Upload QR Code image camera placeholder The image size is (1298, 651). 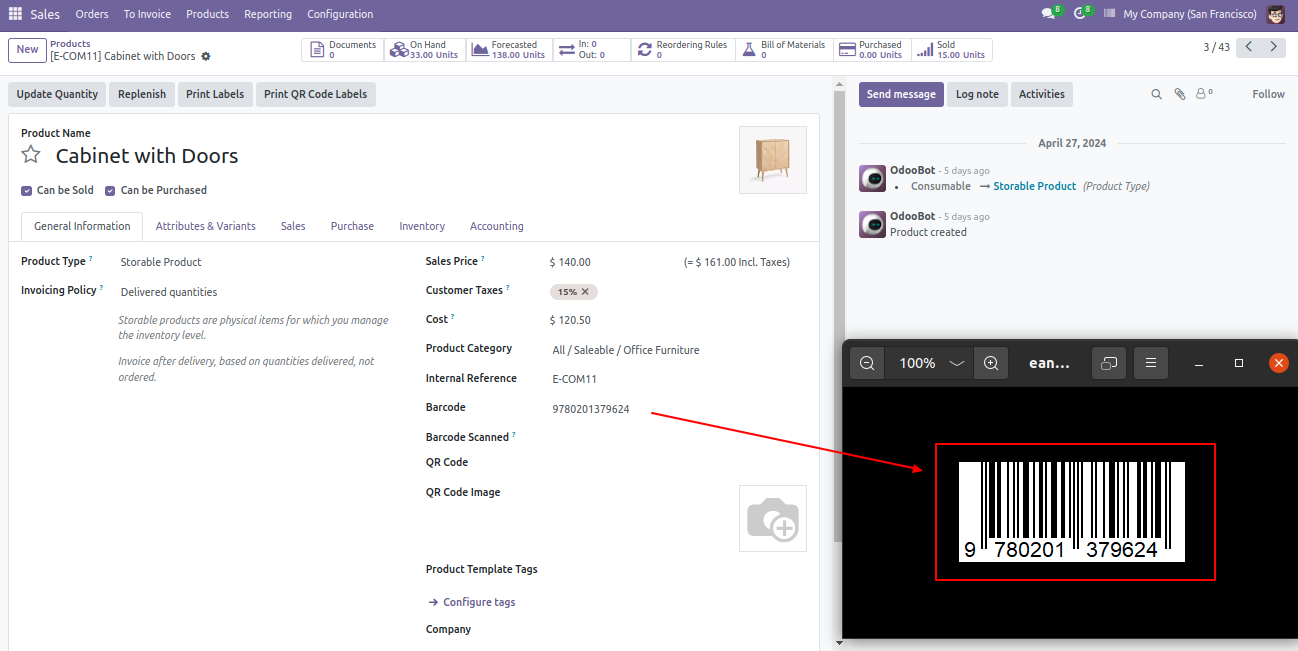[773, 518]
